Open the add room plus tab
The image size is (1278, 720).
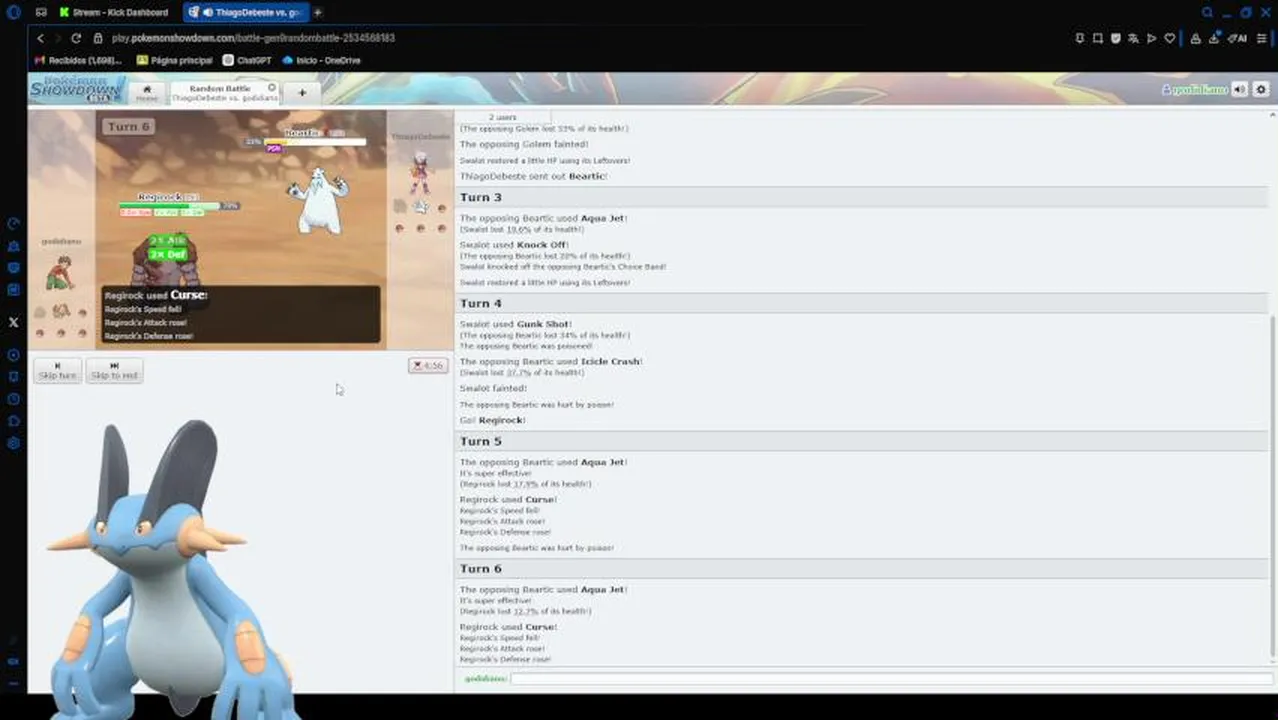[x=302, y=93]
